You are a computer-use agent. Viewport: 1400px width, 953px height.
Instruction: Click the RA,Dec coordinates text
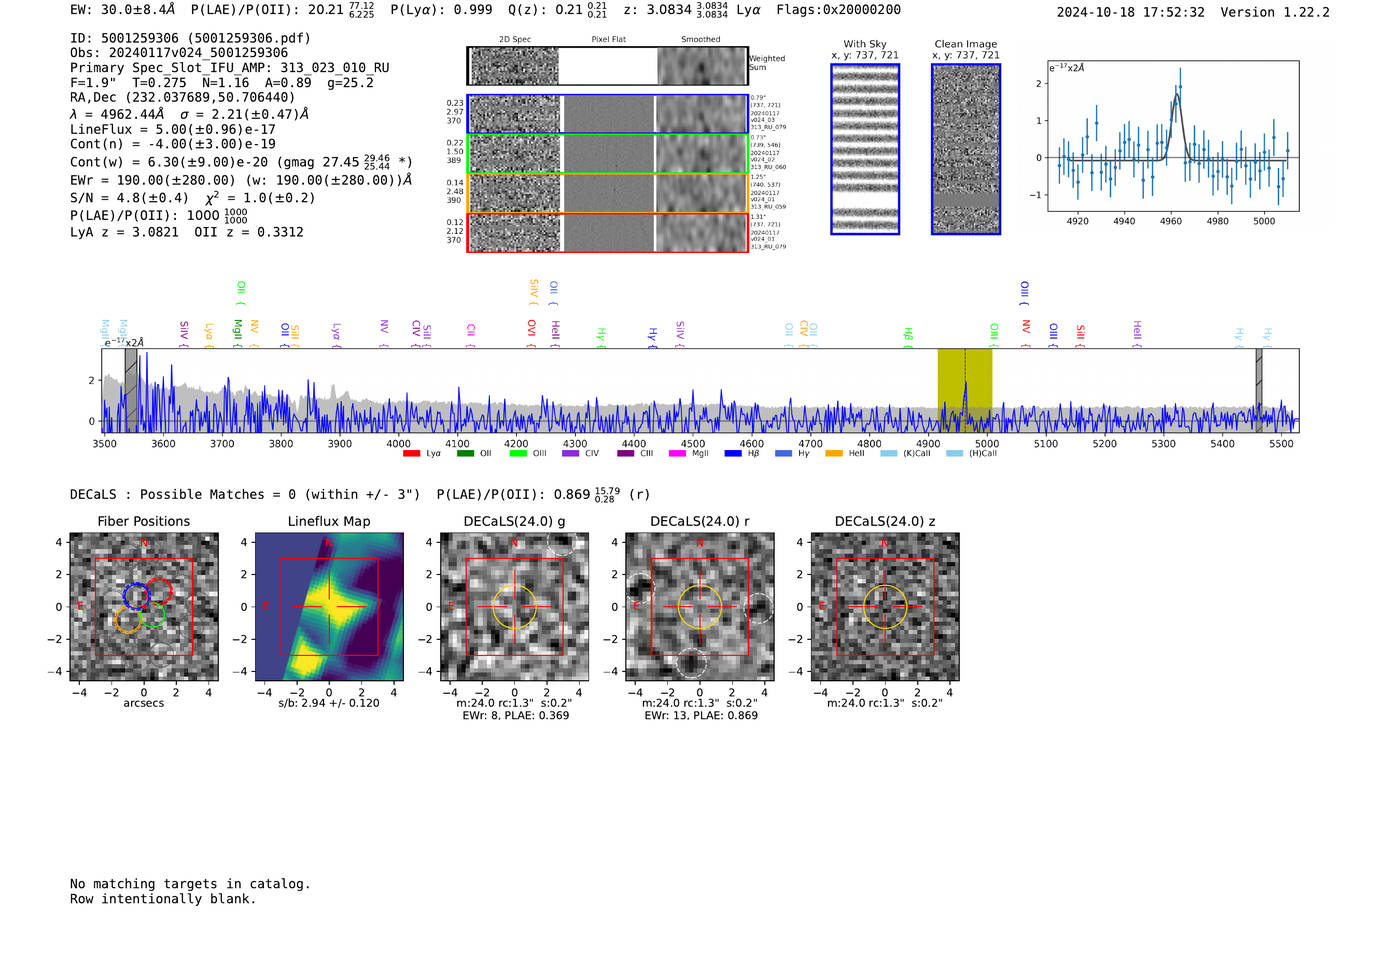(183, 98)
